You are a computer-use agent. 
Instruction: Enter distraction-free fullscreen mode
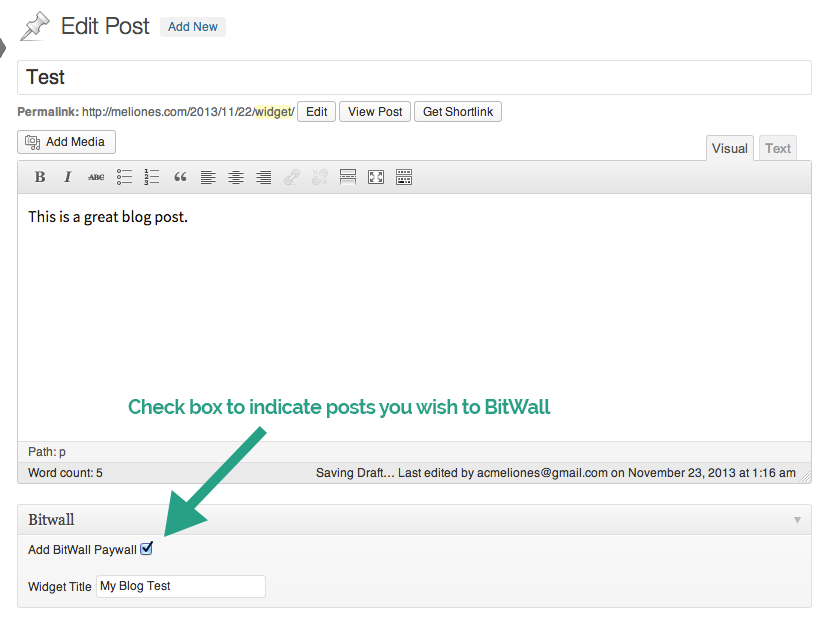pyautogui.click(x=376, y=177)
